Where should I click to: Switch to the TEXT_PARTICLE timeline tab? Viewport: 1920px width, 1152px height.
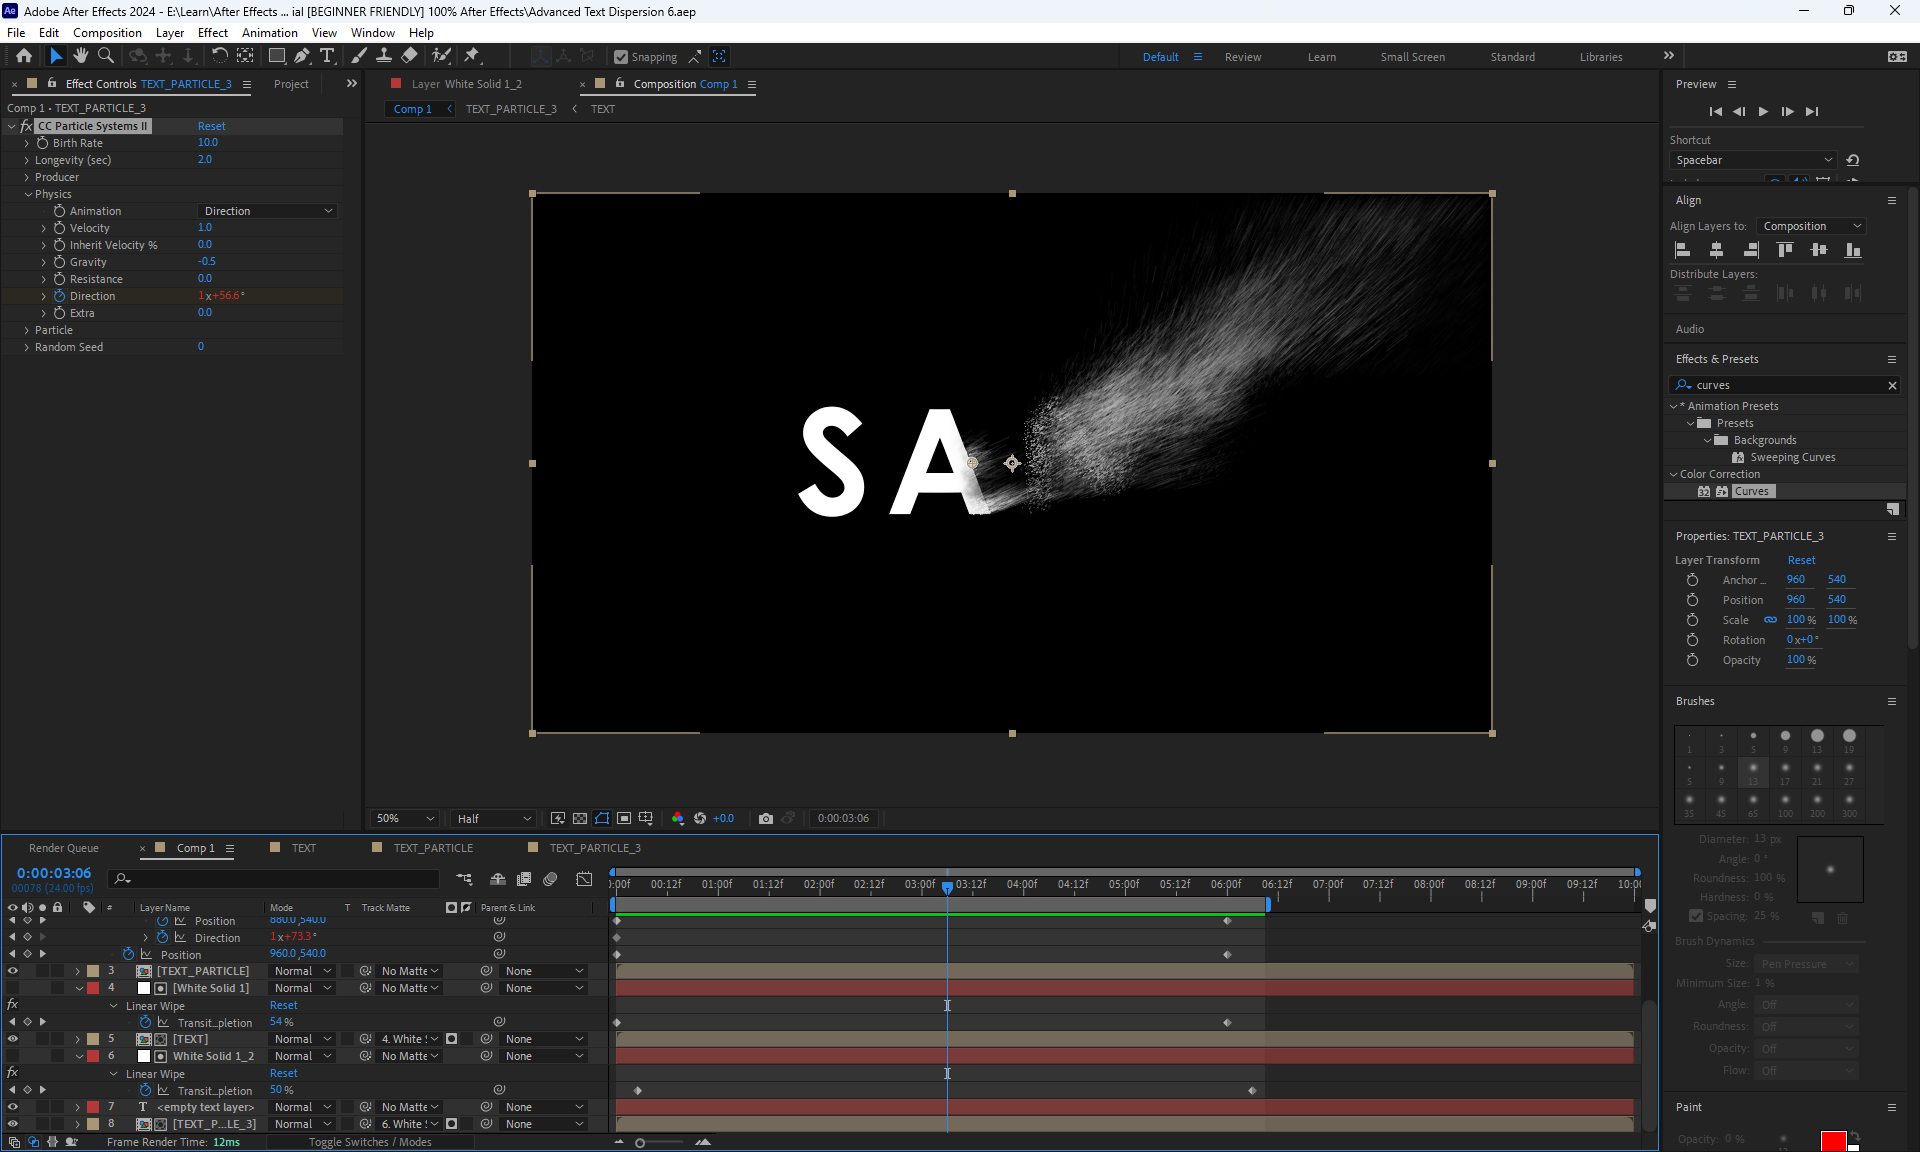pyautogui.click(x=432, y=848)
